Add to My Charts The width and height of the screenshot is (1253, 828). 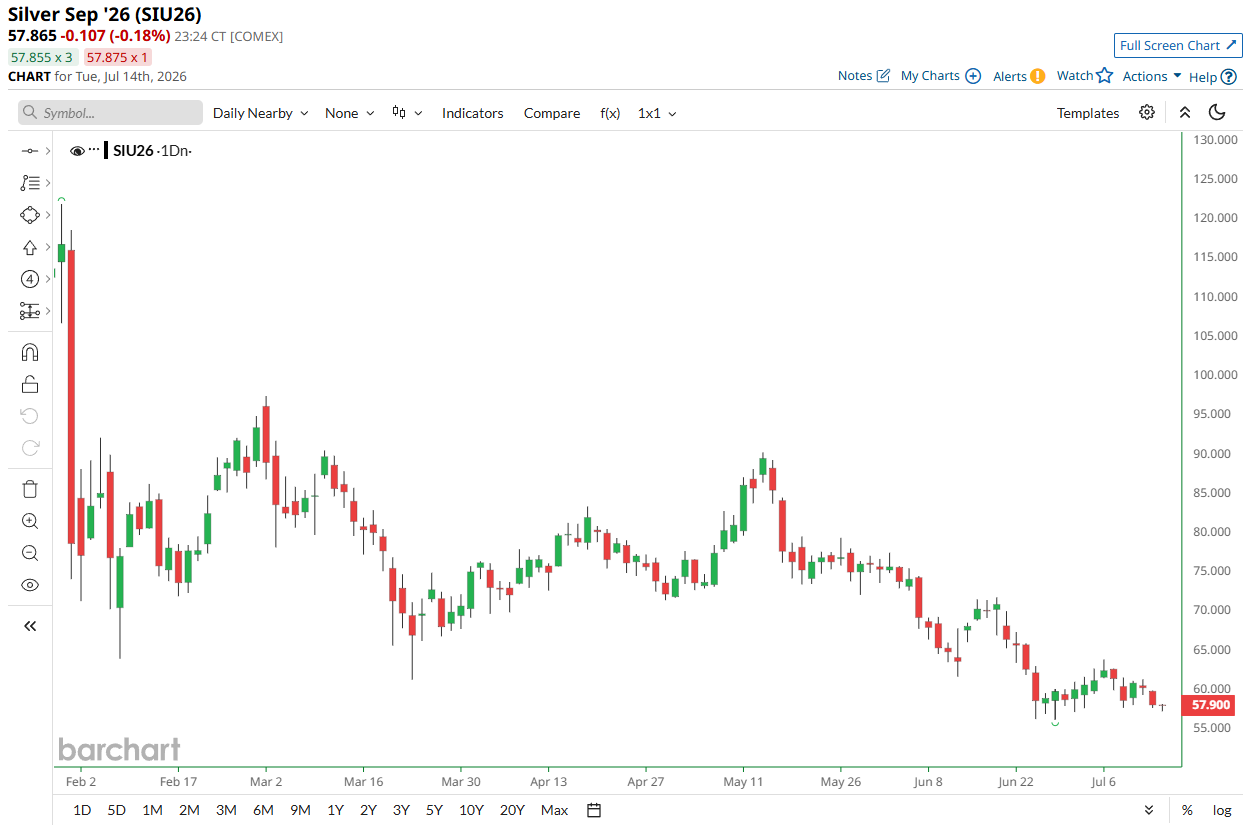coord(941,76)
